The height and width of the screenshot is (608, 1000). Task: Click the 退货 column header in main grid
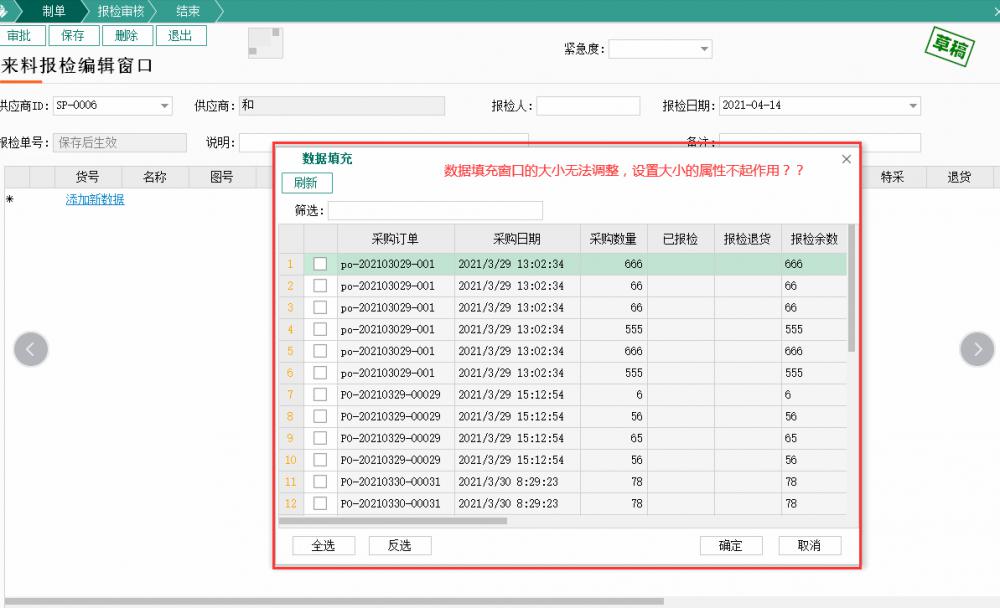point(959,177)
